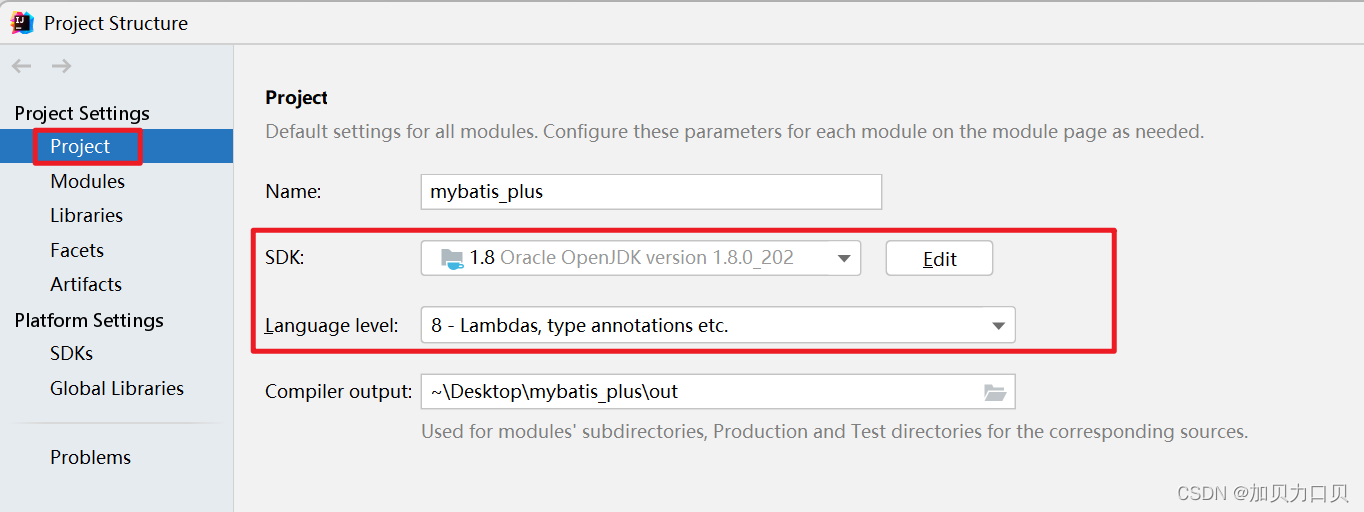Open the SDK dropdown arrow
Viewport: 1364px width, 512px height.
(843, 258)
